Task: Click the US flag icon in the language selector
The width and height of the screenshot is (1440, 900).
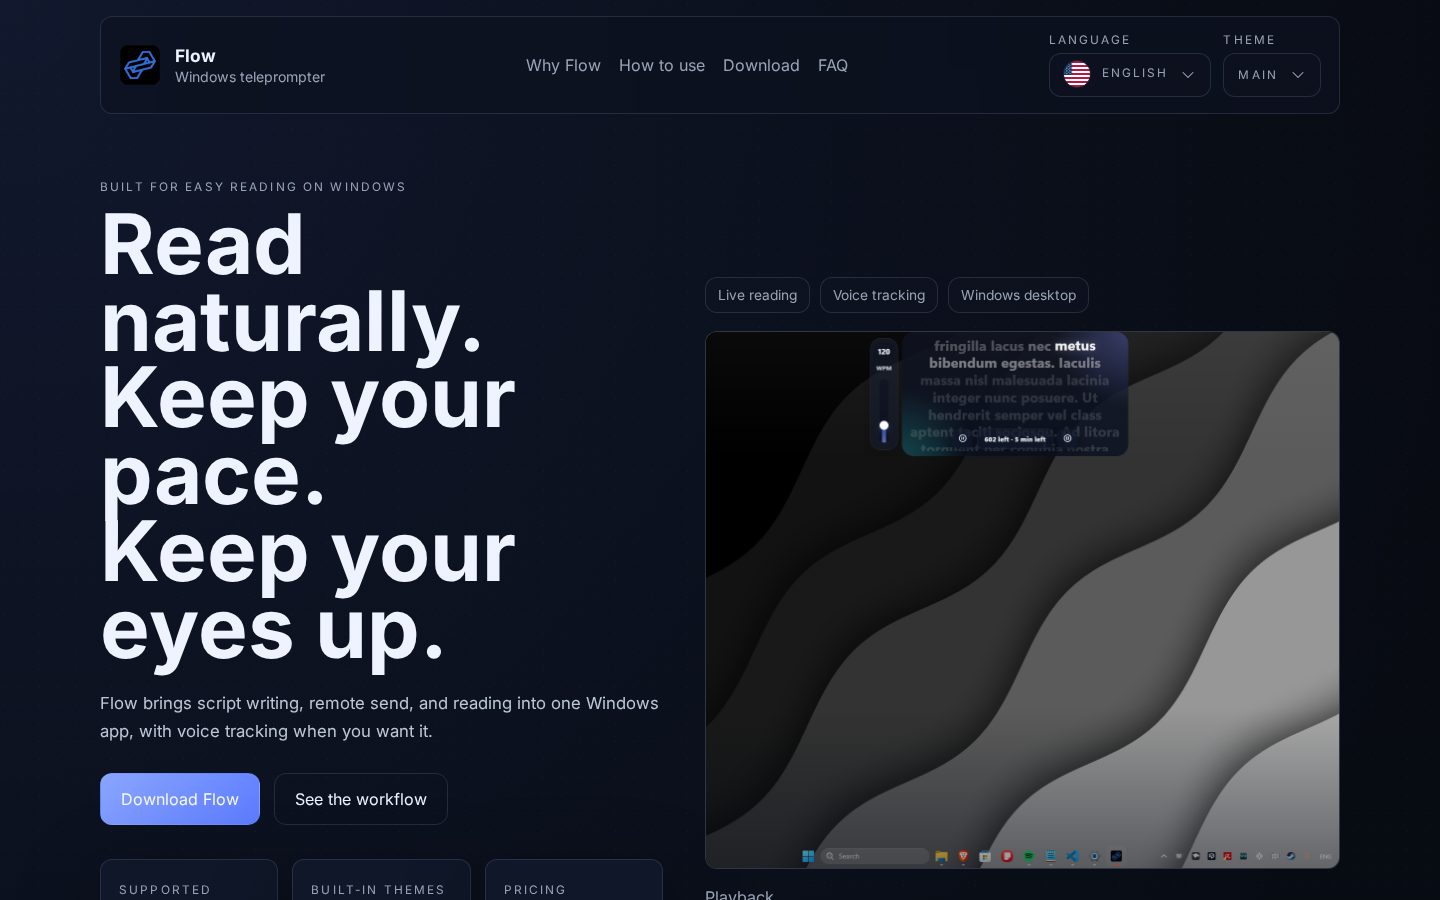Action: [1077, 74]
